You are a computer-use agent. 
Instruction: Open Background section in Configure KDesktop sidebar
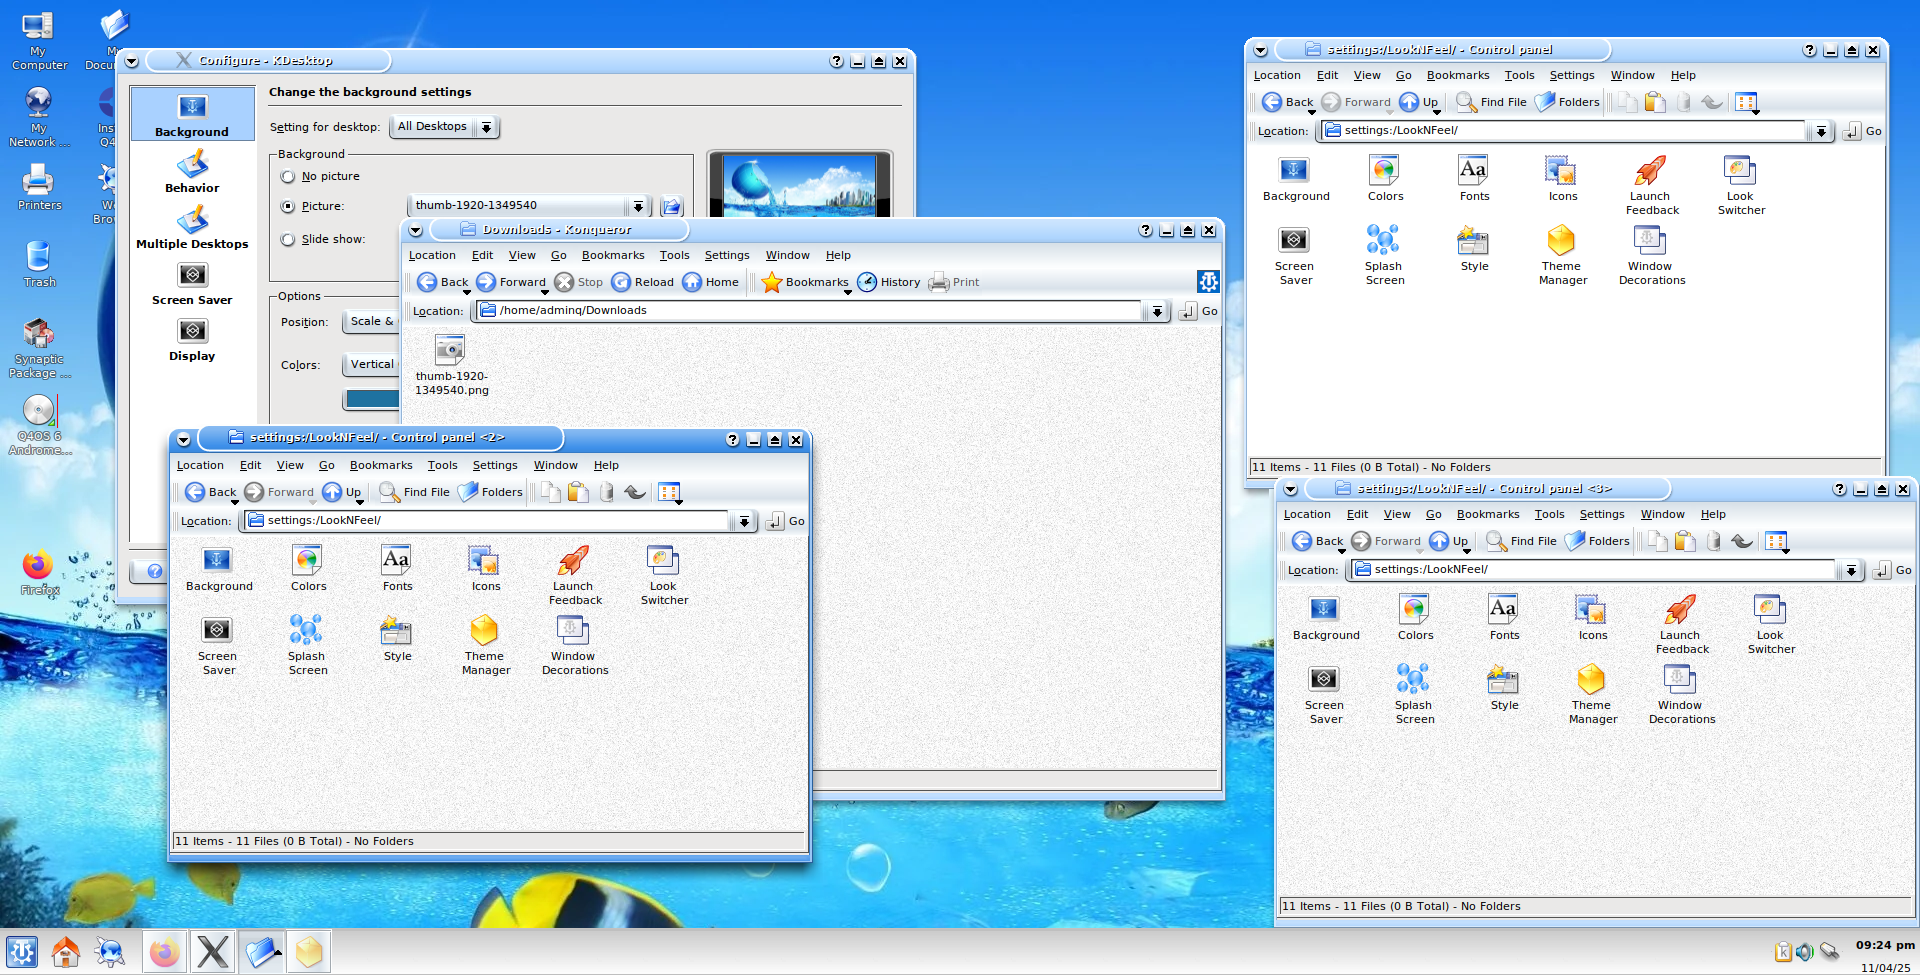192,114
